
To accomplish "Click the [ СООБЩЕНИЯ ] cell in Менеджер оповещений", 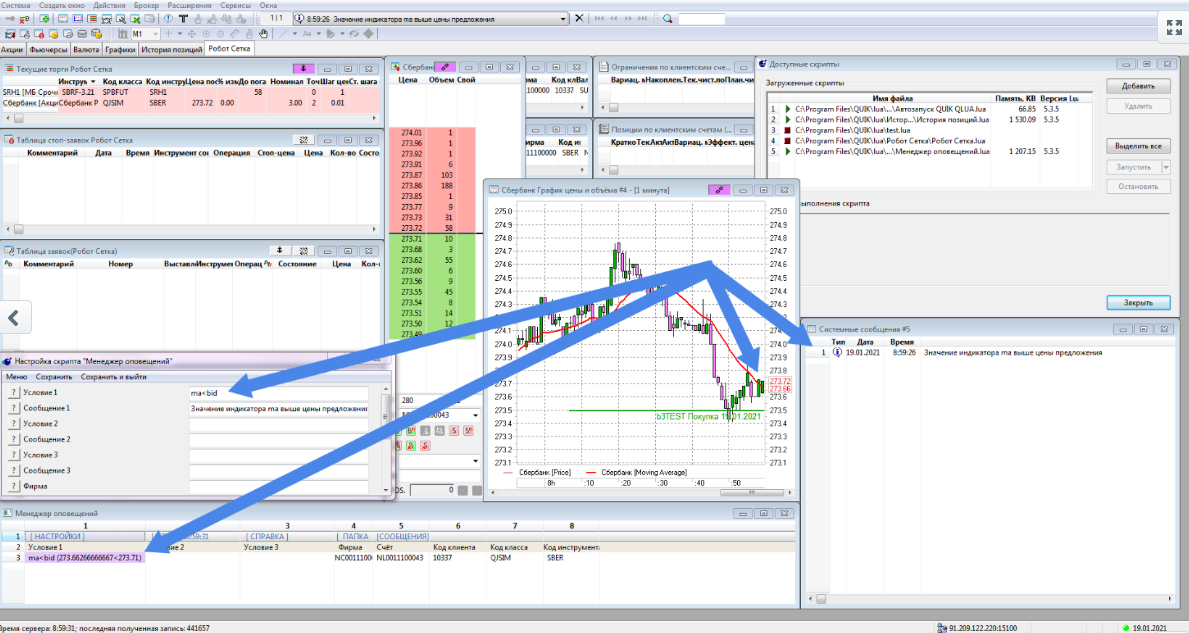I will [x=403, y=536].
